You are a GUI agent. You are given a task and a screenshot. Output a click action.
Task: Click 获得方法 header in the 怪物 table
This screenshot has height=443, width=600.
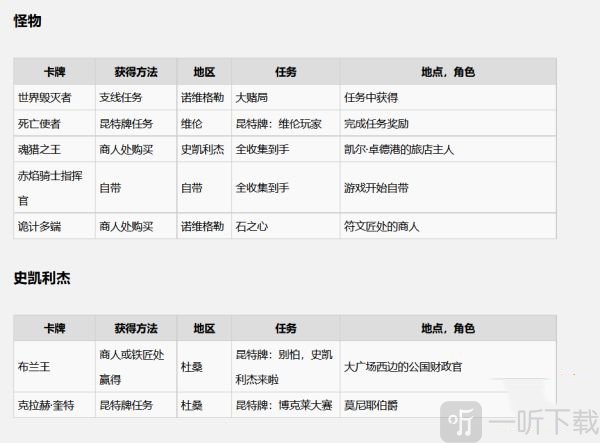coord(136,72)
